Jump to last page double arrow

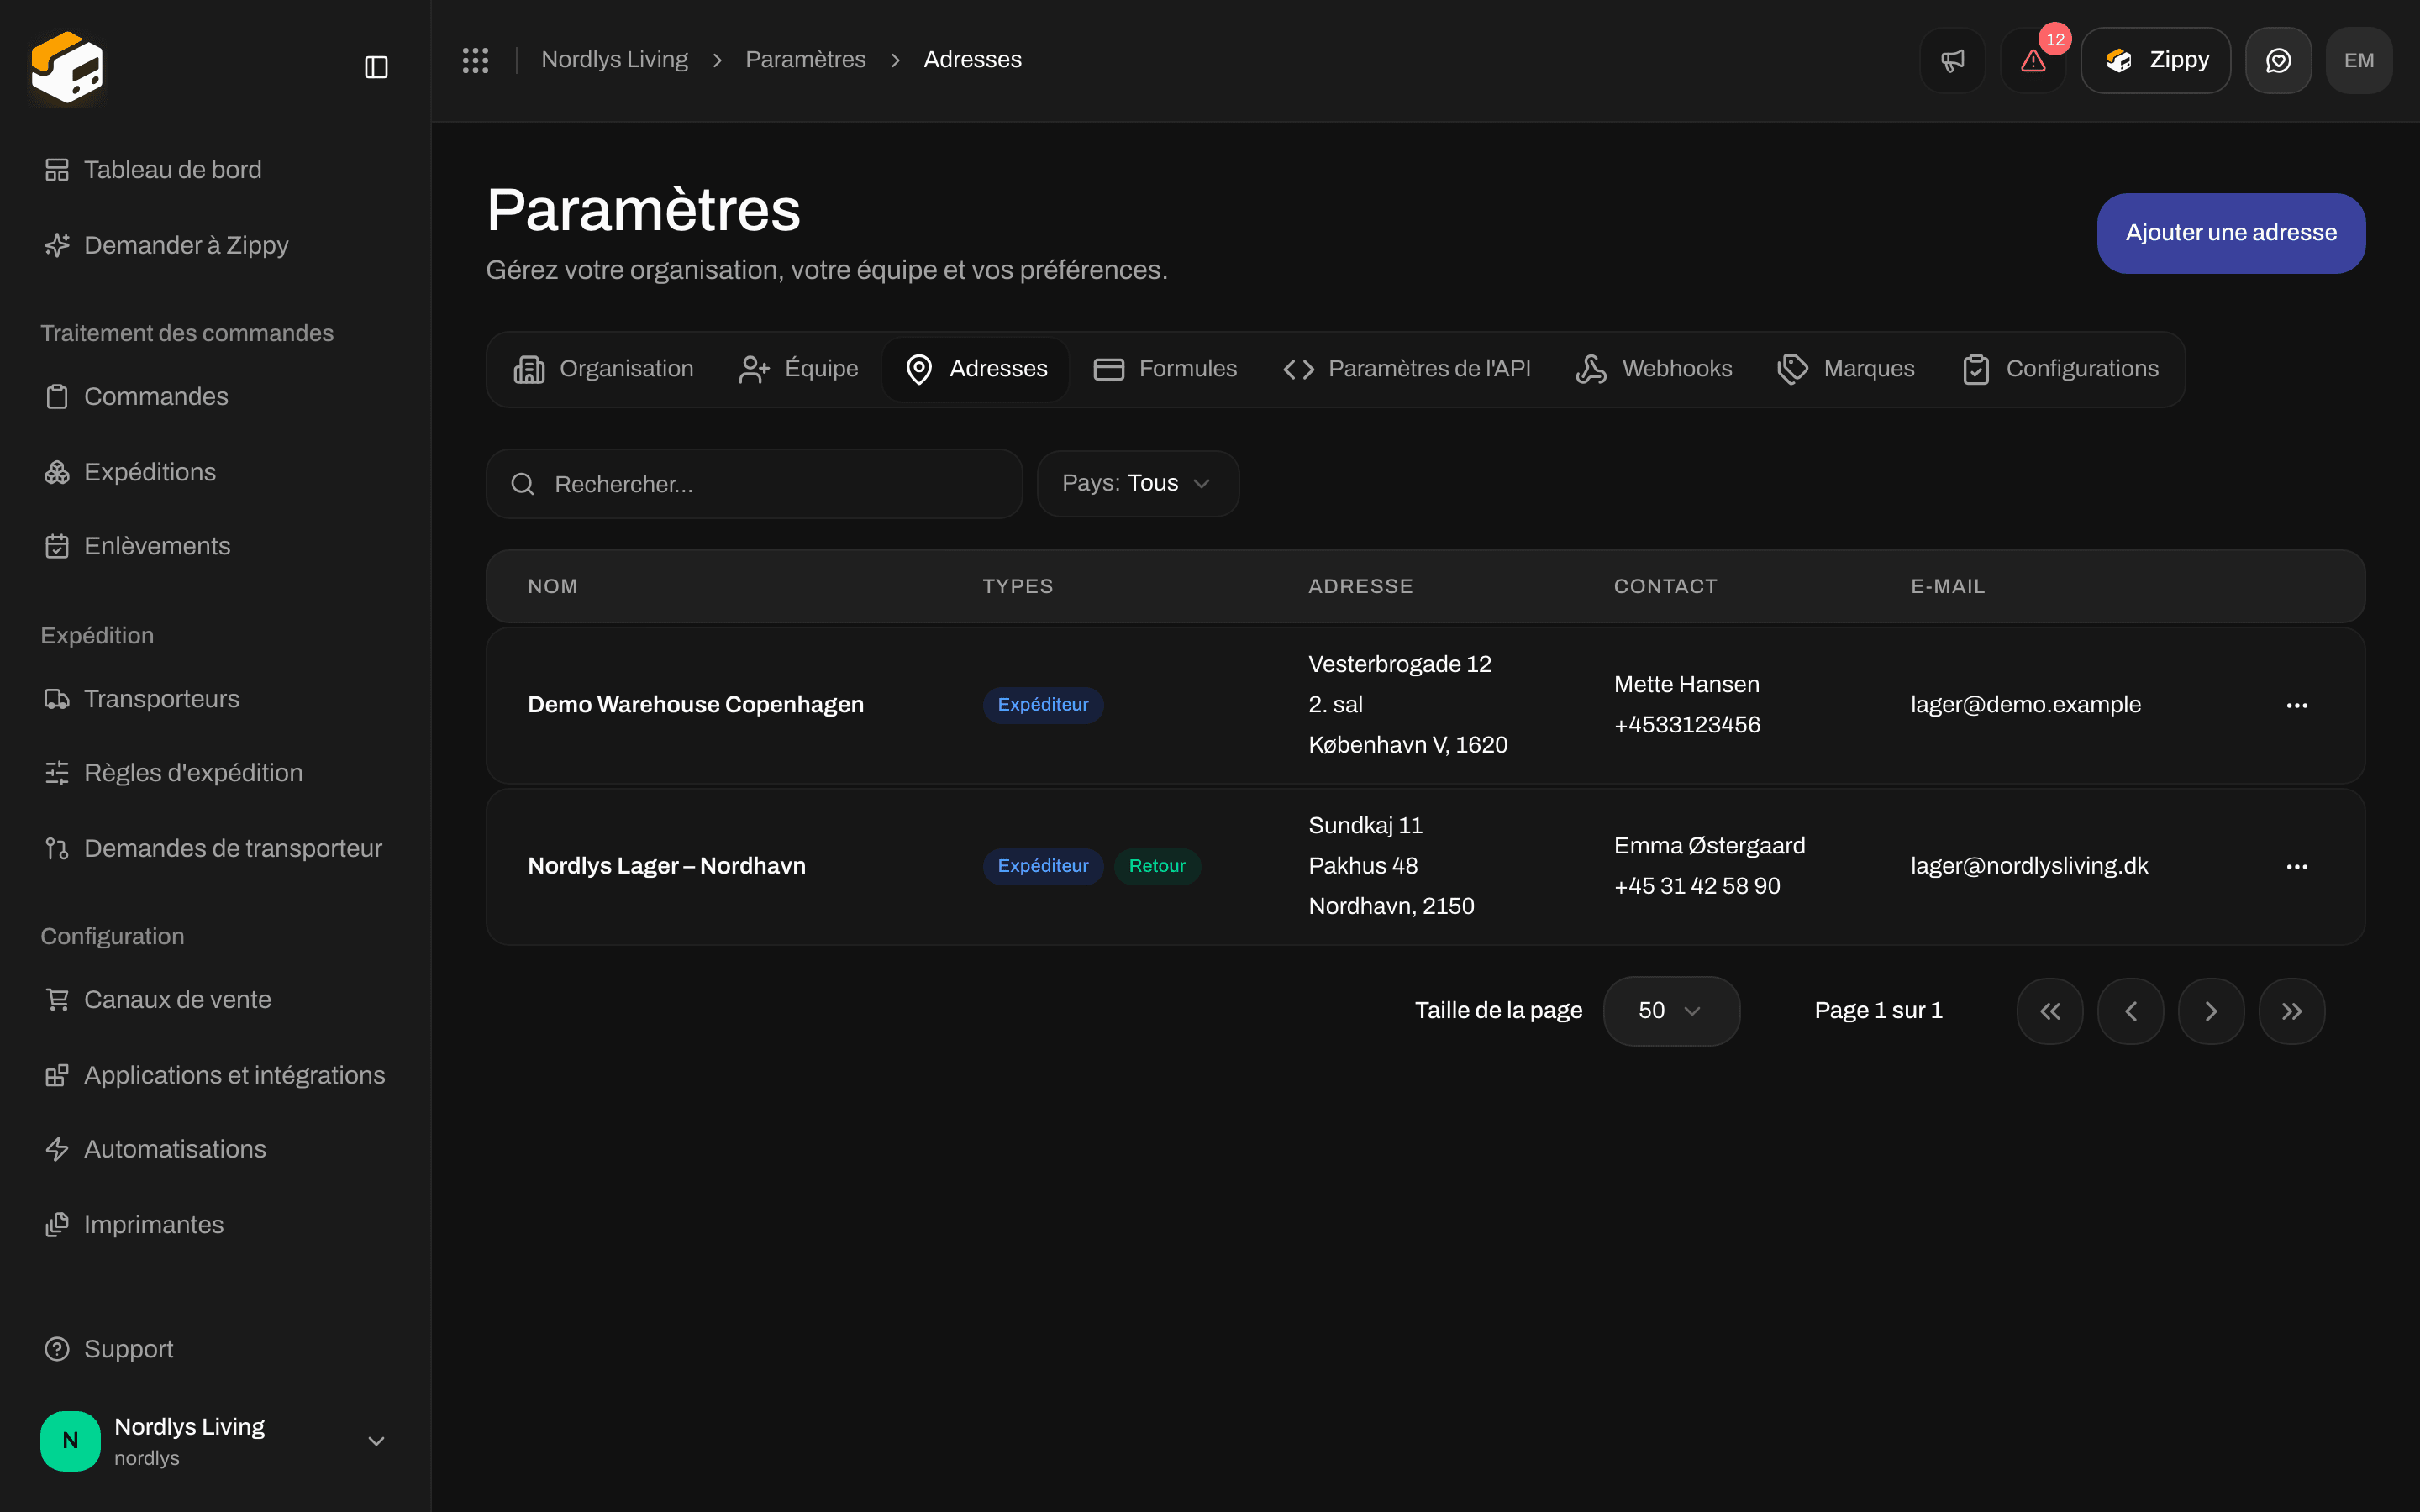2291,1011
